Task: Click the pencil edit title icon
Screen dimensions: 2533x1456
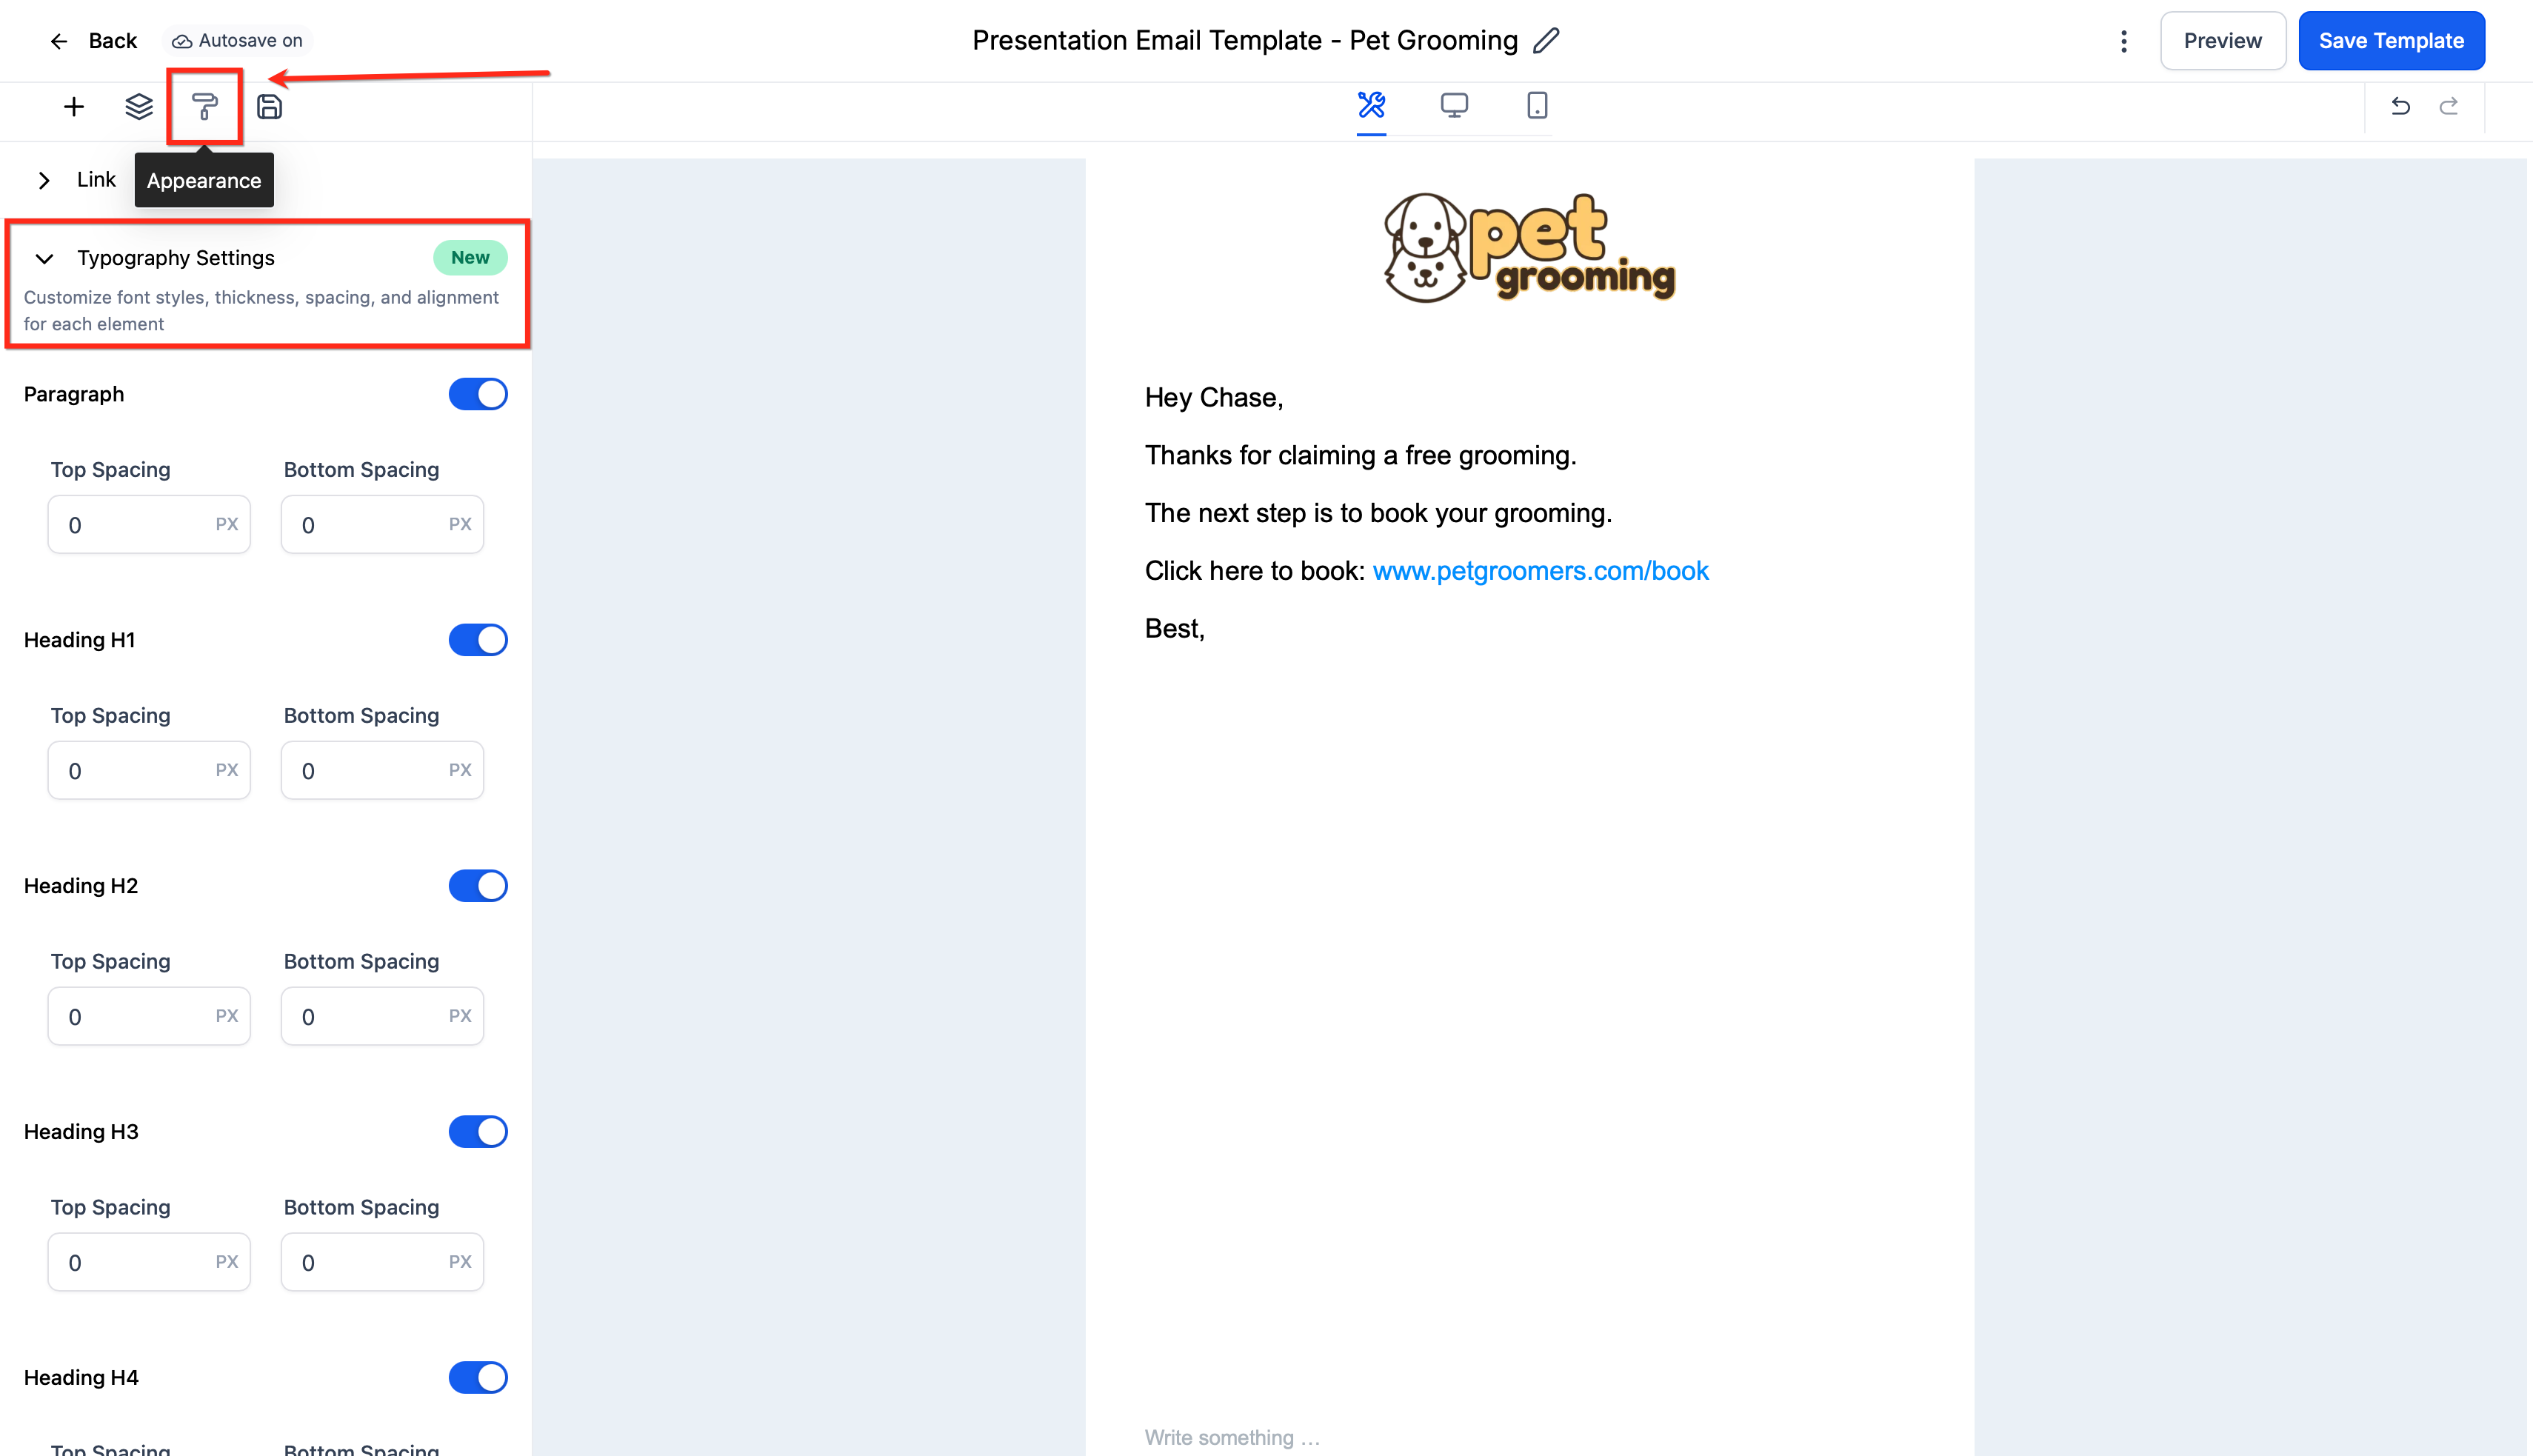Action: point(1546,40)
